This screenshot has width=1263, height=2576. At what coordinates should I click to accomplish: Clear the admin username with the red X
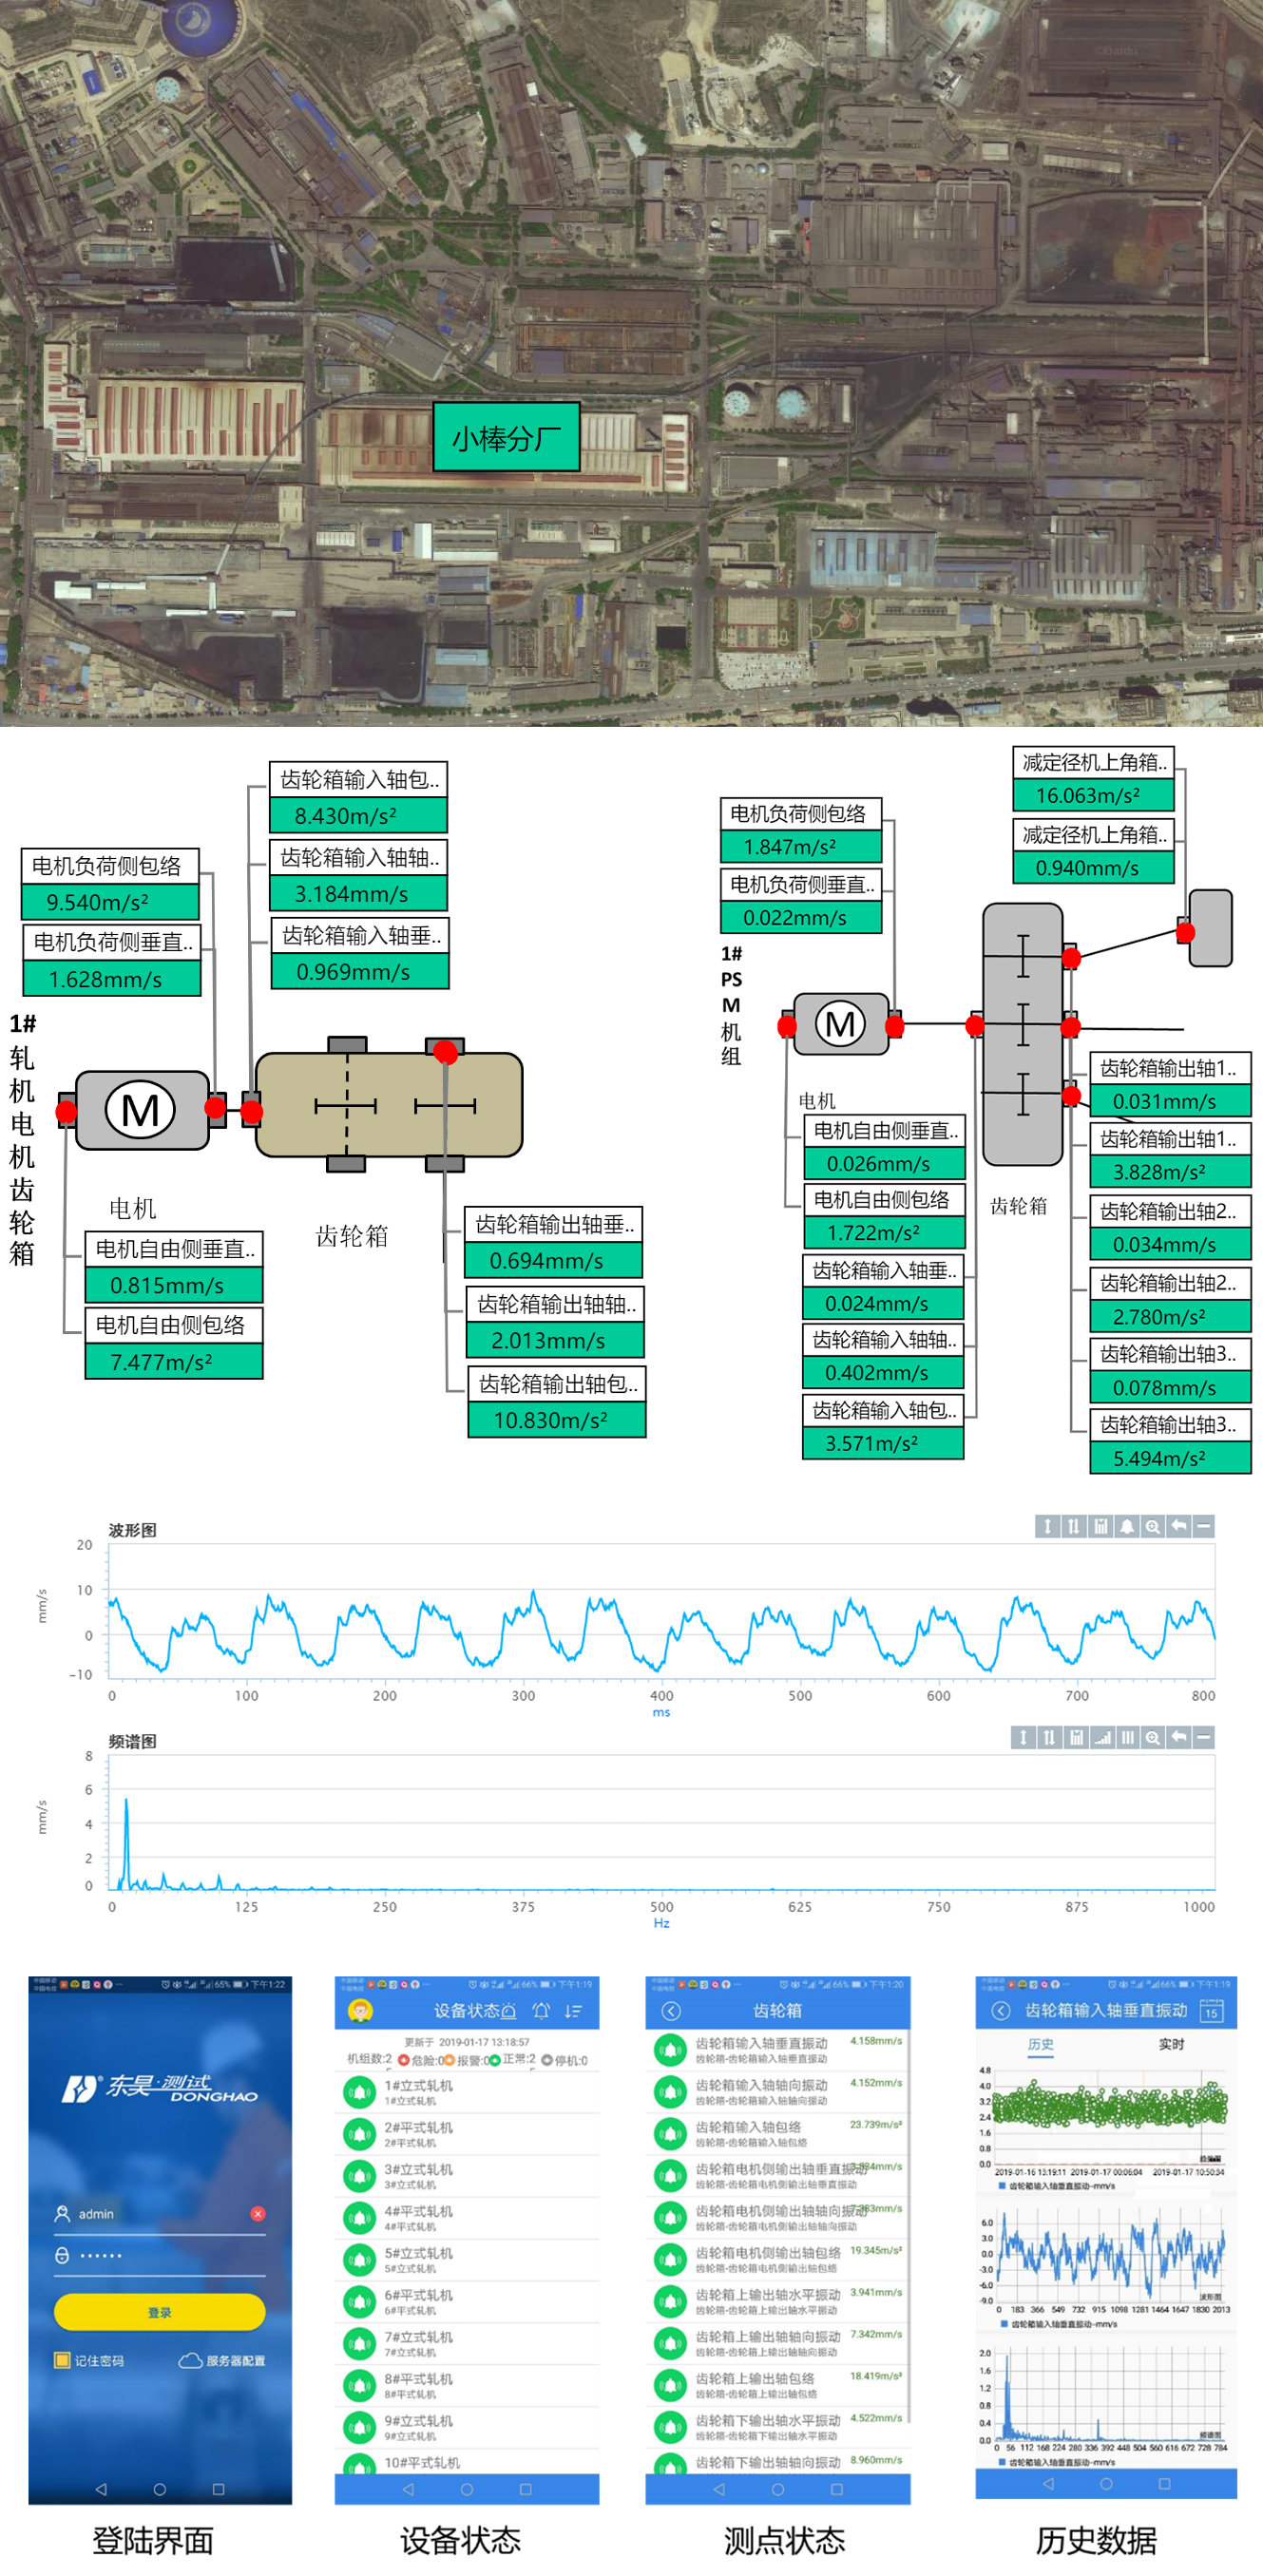click(x=258, y=2214)
